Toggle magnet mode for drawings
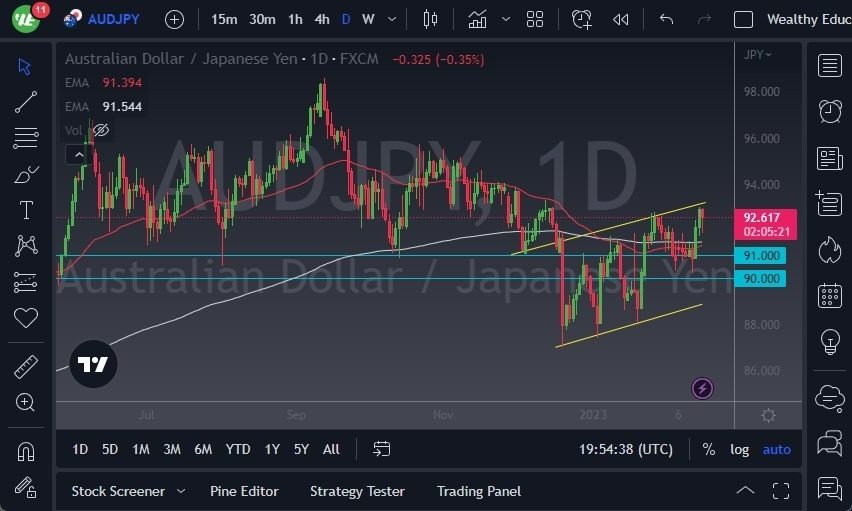 (26, 451)
